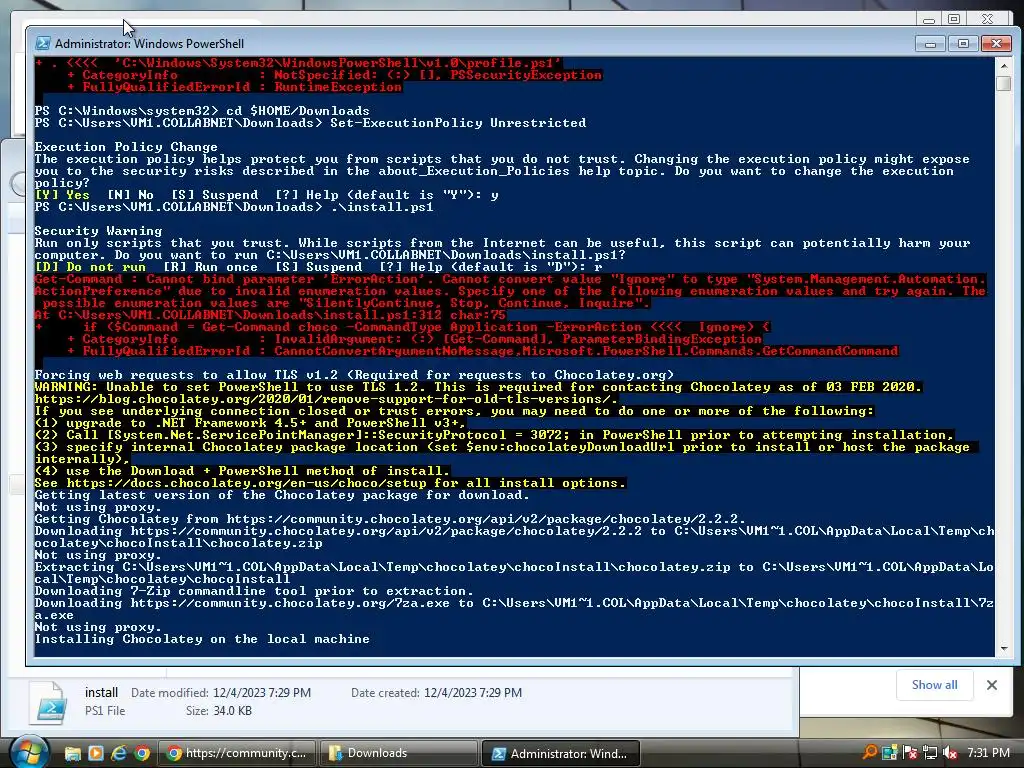Click install PS1 file icon in details pane

(48, 703)
